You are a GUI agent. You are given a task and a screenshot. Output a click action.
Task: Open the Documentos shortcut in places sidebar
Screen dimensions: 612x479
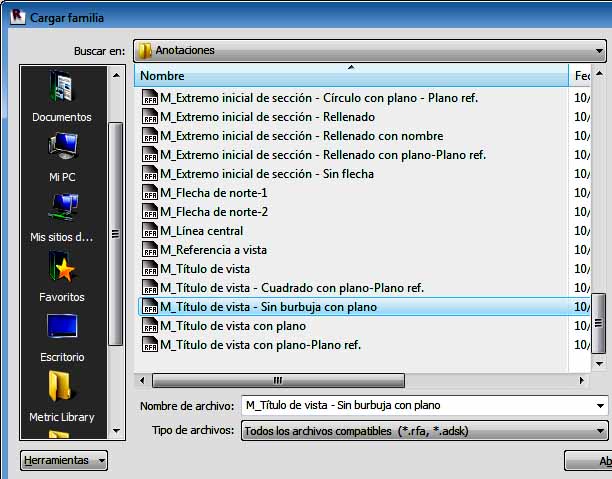(x=62, y=96)
